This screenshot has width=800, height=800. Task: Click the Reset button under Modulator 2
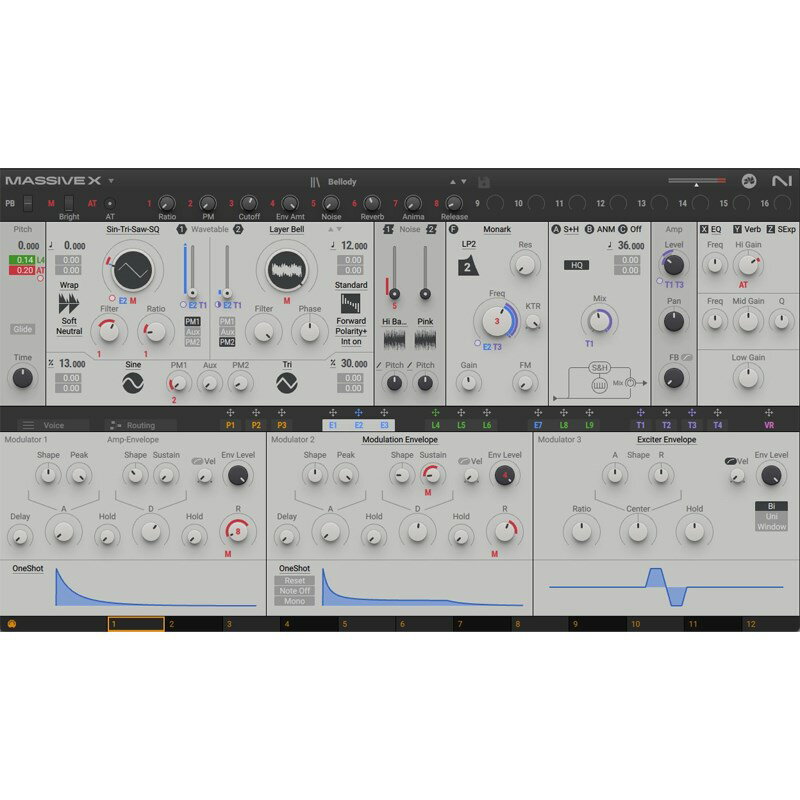(x=294, y=580)
